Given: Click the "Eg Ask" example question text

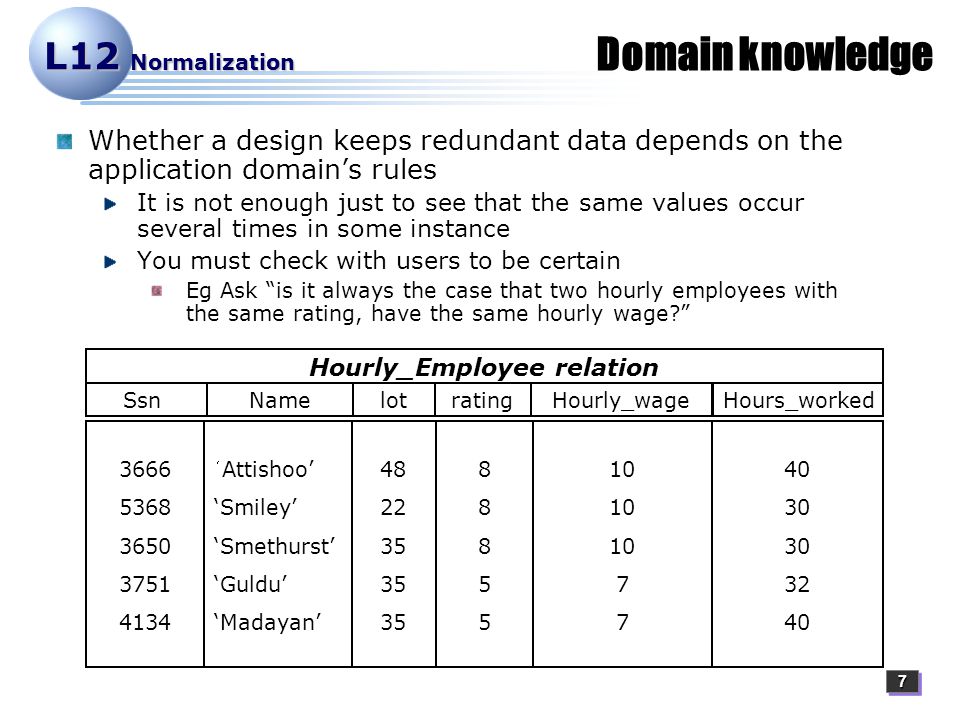Looking at the screenshot, I should click(x=511, y=302).
